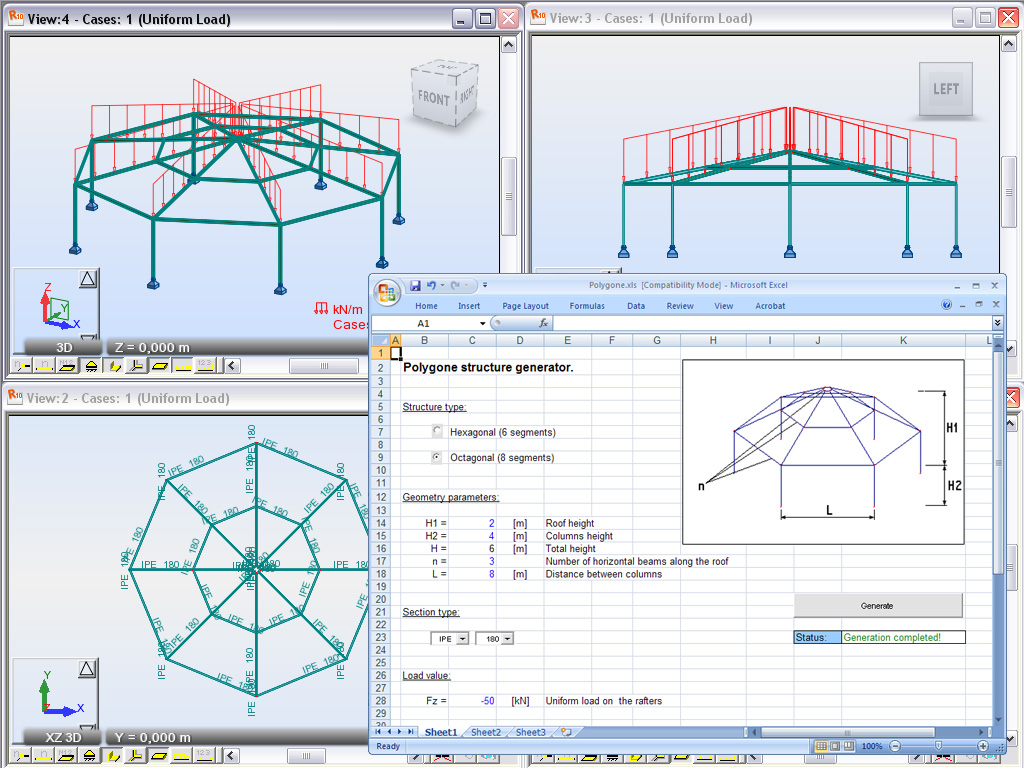
Task: Click the 3D view mode button in View 4
Action: [63, 347]
